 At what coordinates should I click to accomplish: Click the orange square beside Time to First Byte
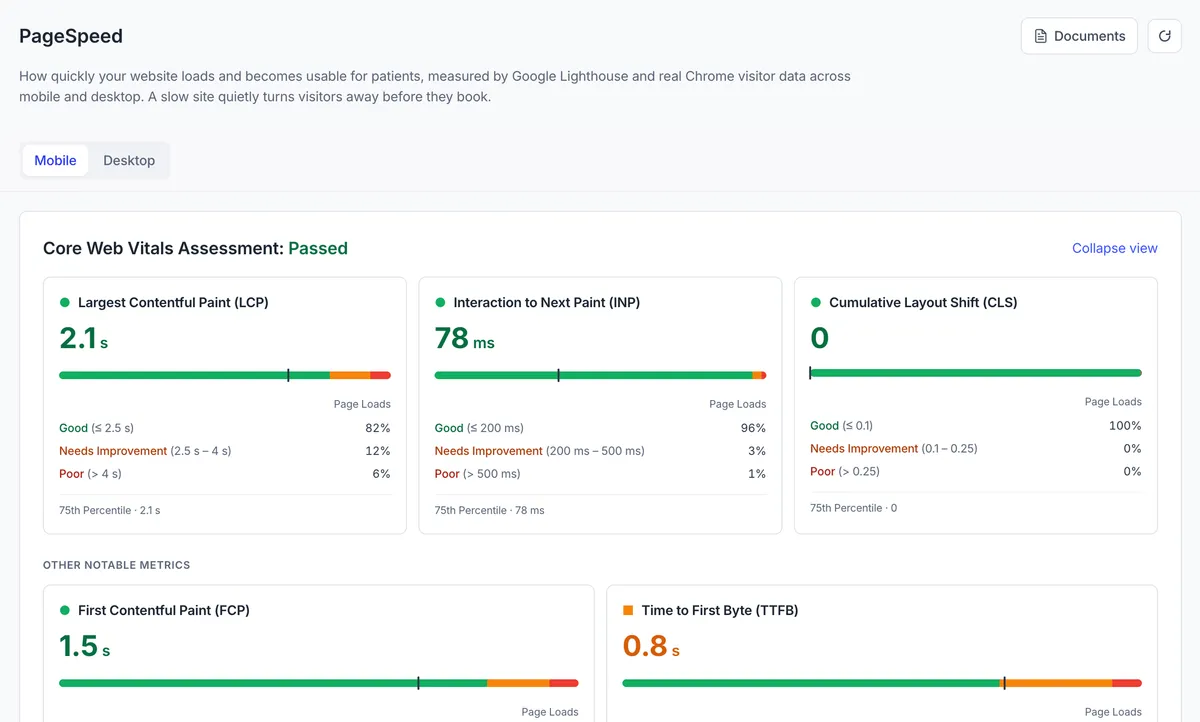pos(628,610)
